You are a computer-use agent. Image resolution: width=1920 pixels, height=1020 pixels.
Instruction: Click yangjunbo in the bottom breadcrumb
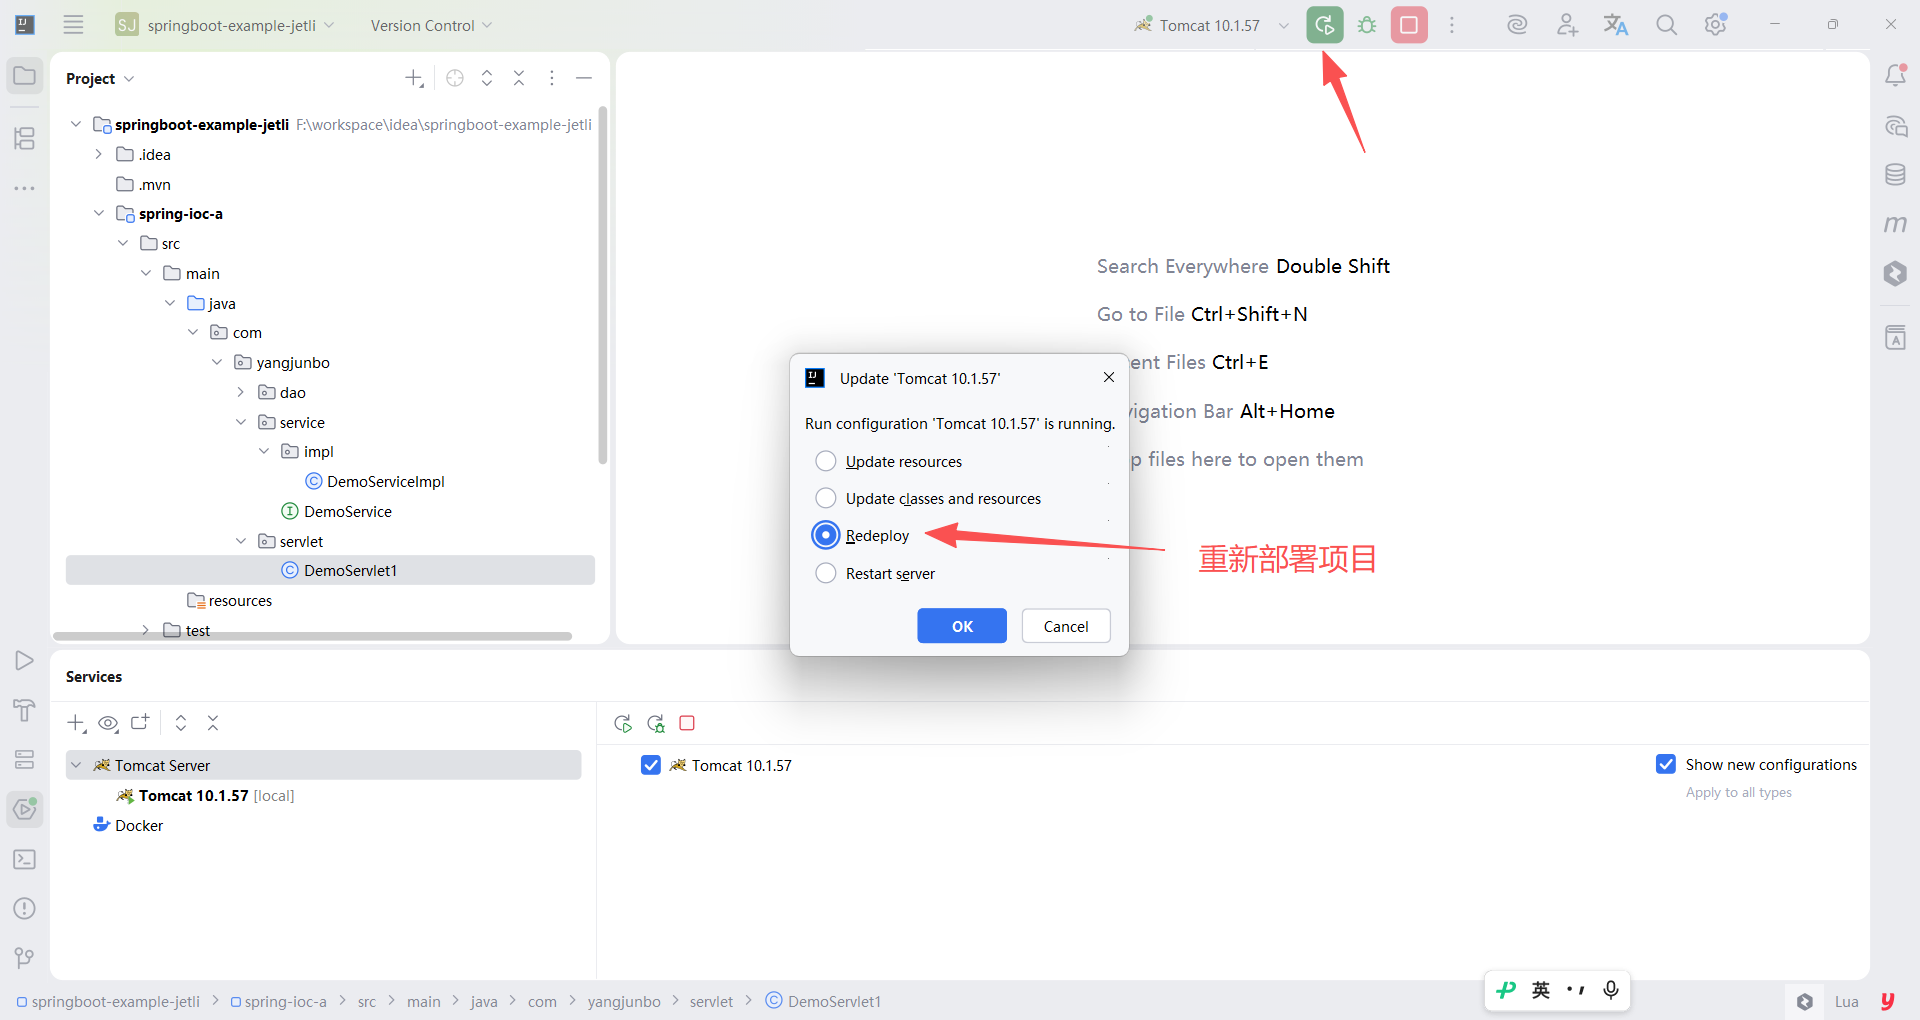tap(624, 1001)
